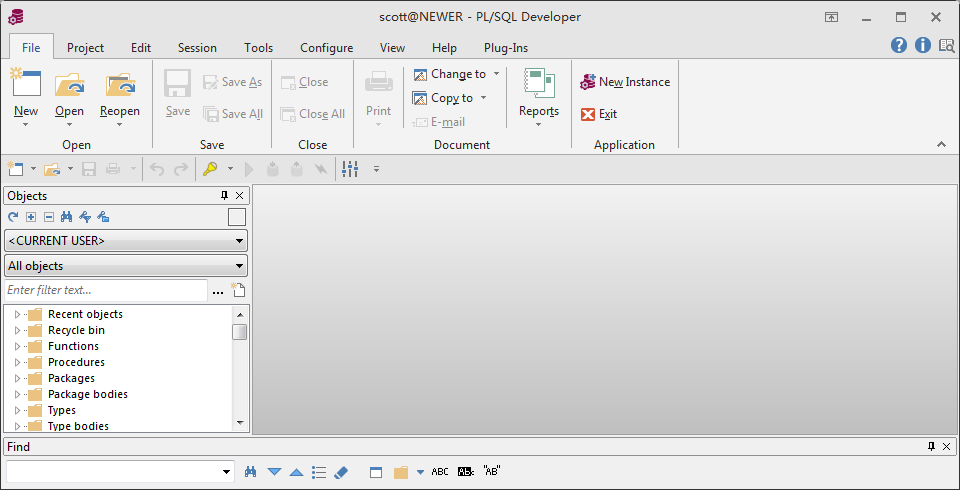This screenshot has width=960, height=490.
Task: Click Copy to in Document group
Action: 443,98
